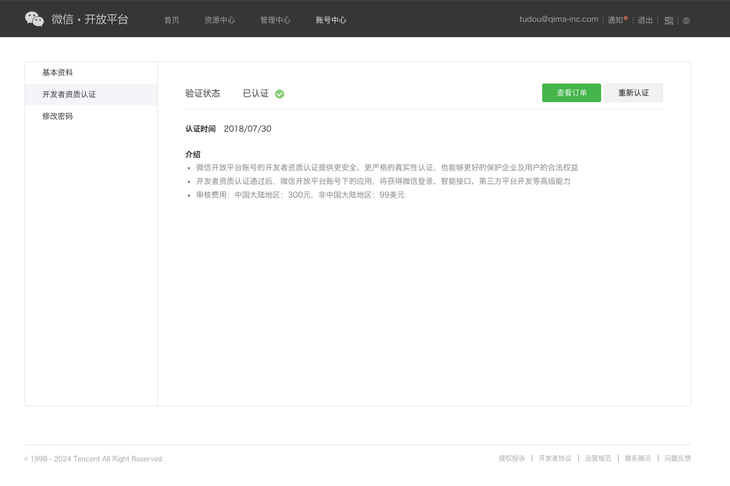The width and height of the screenshot is (730, 486).
Task: Open 修改密码 in sidebar
Action: pyautogui.click(x=91, y=116)
